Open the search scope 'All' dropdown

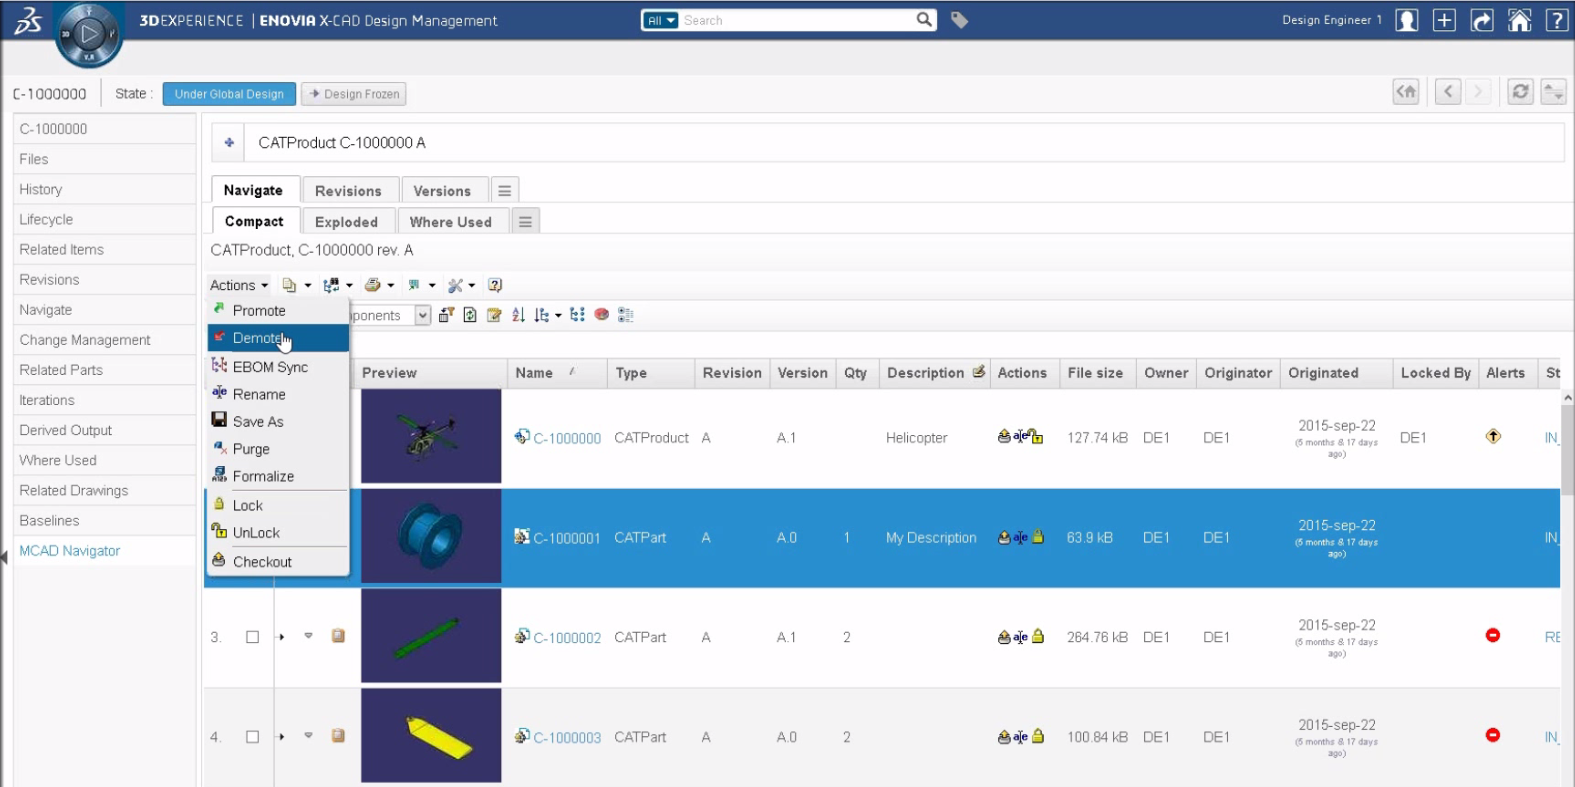(660, 20)
